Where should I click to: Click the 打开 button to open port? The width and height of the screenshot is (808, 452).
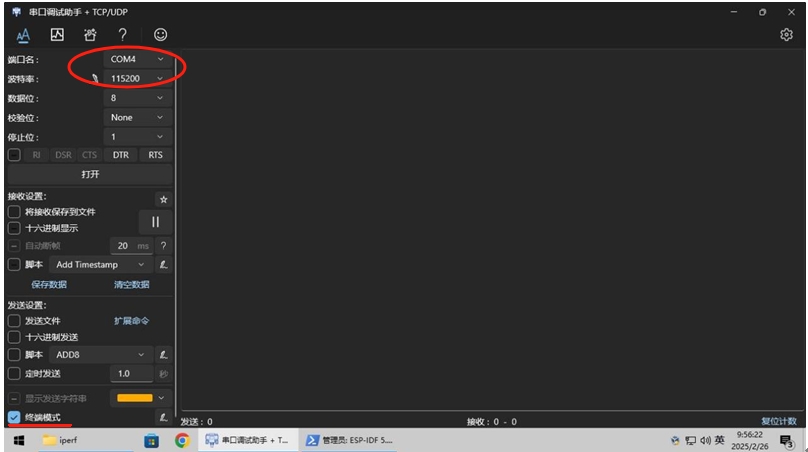point(90,174)
